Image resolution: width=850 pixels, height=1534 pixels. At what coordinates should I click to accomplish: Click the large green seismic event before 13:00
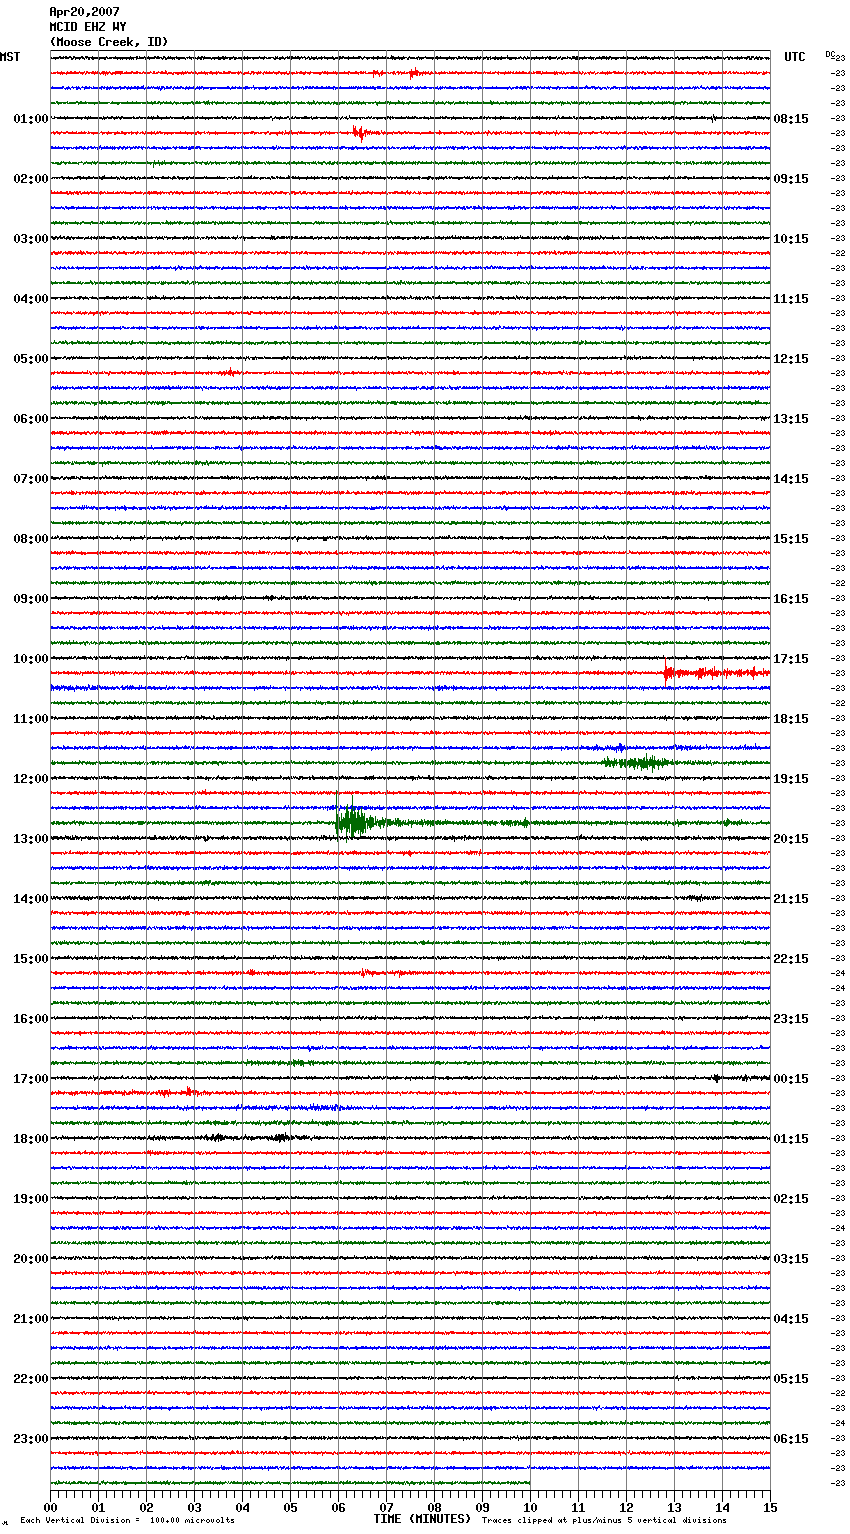click(x=355, y=821)
